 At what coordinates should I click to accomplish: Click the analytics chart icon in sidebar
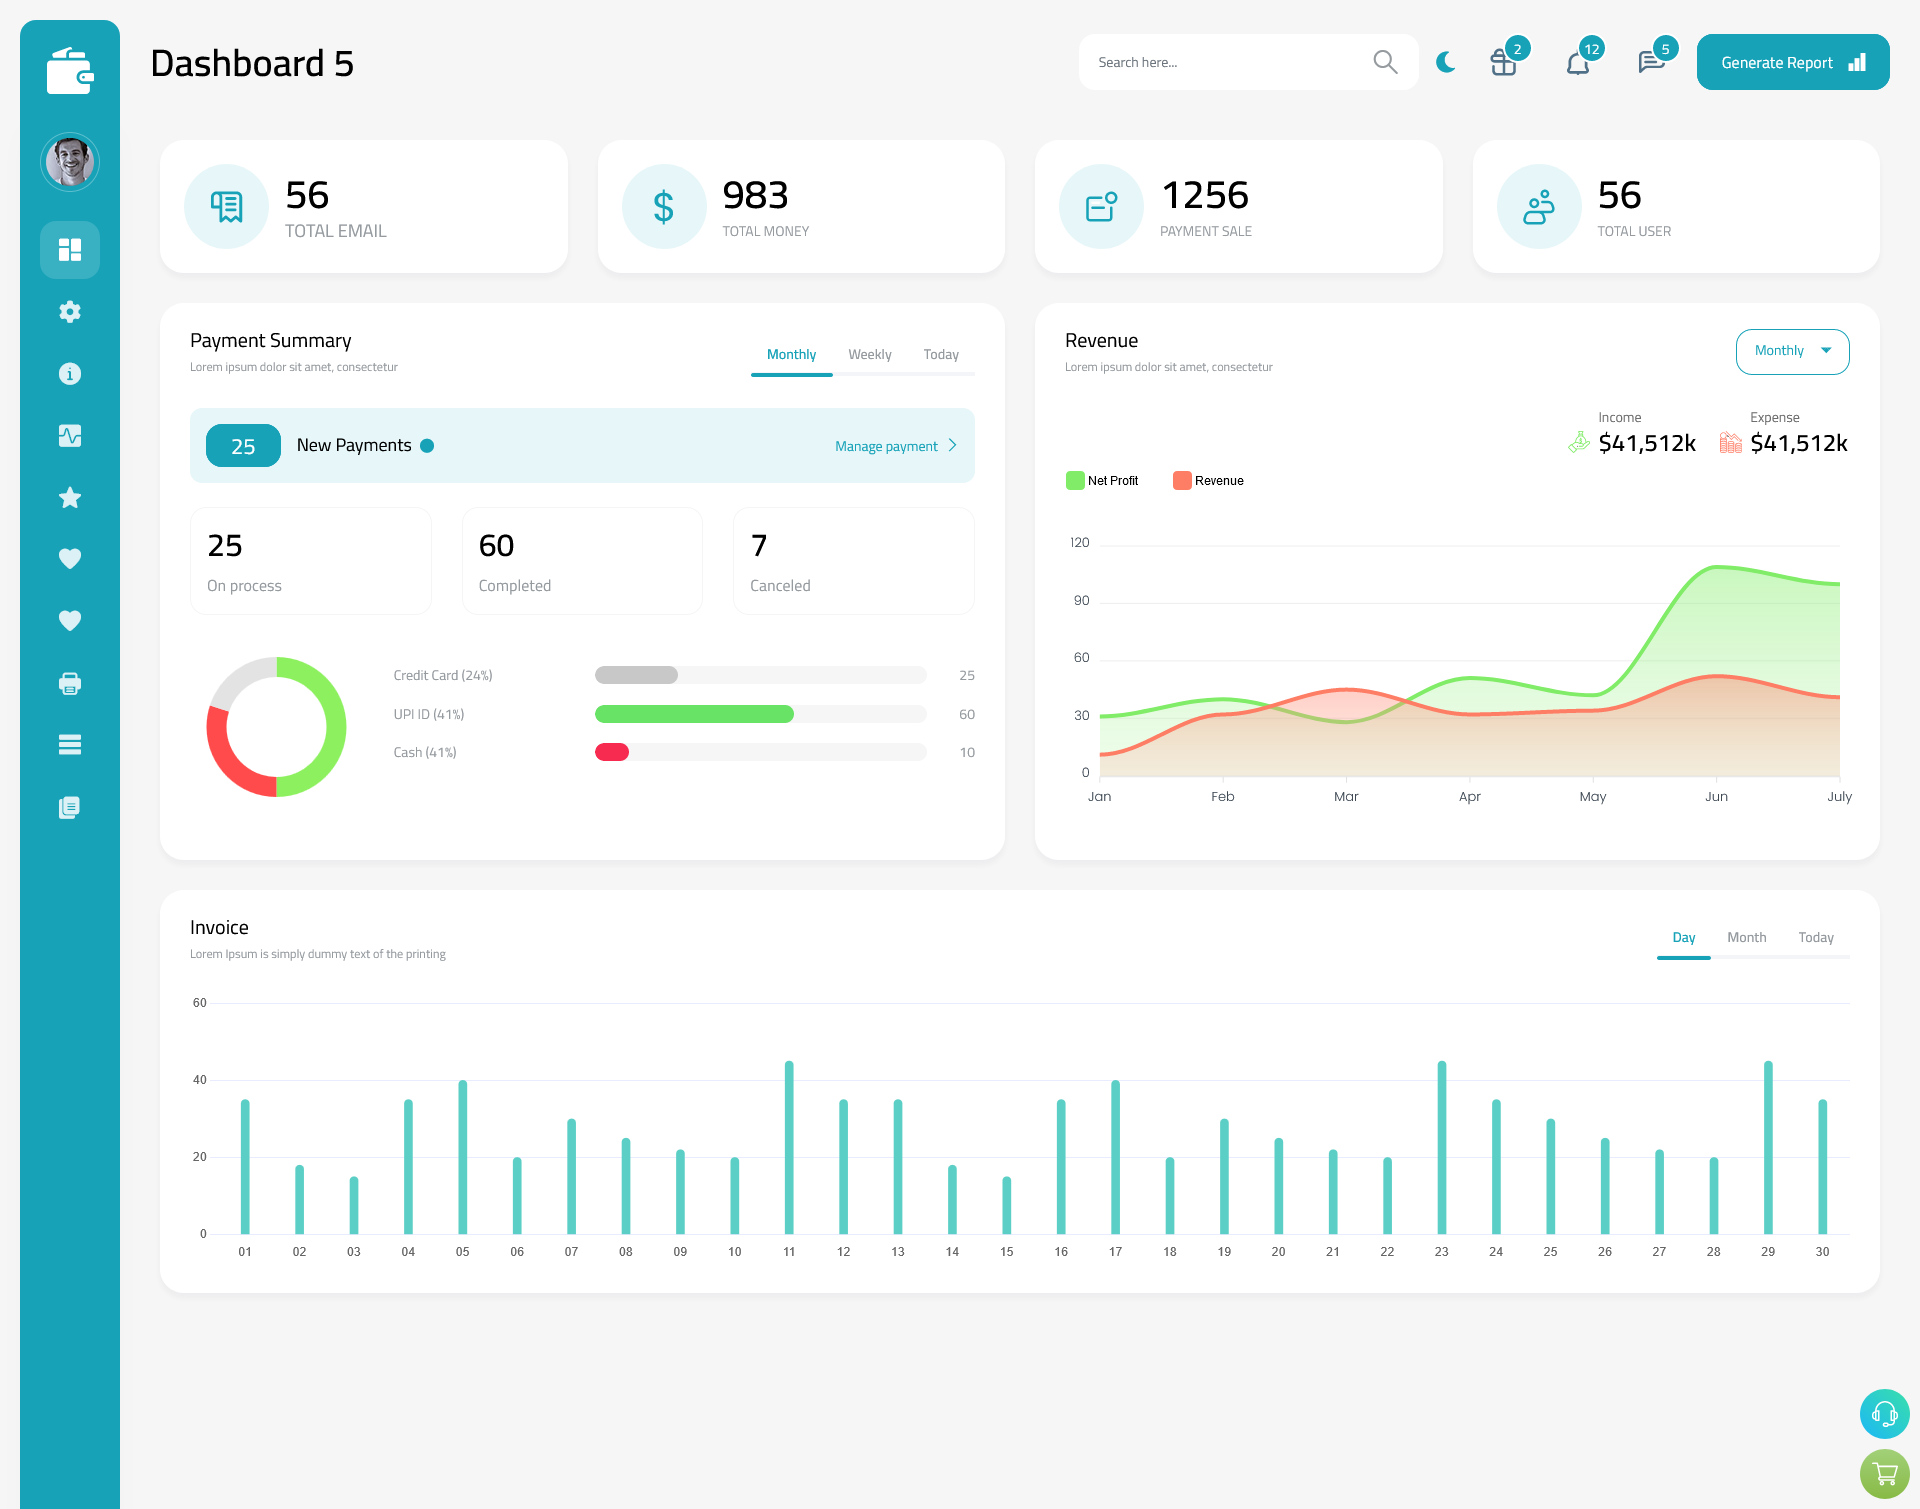[x=69, y=435]
